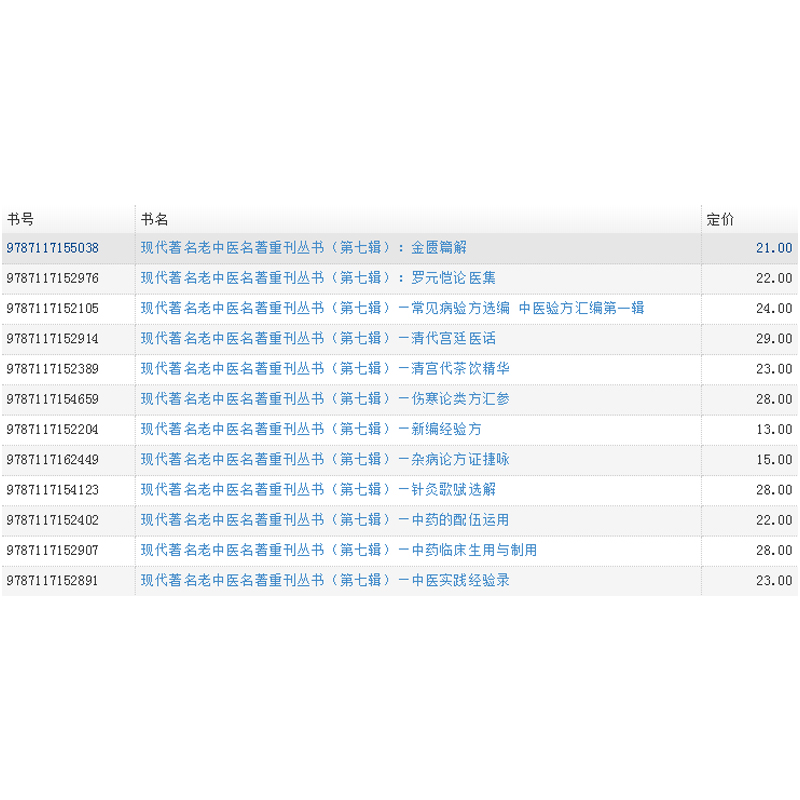Click price 28.00 in 伤寒论类方汇参 row
800x800 pixels.
(x=774, y=399)
